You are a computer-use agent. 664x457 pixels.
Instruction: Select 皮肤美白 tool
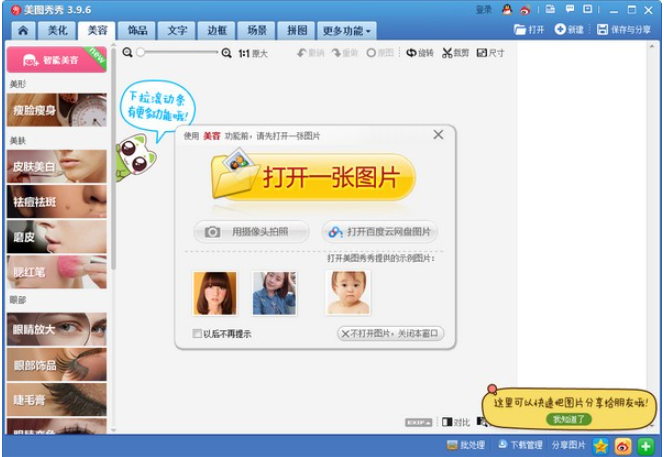point(57,166)
